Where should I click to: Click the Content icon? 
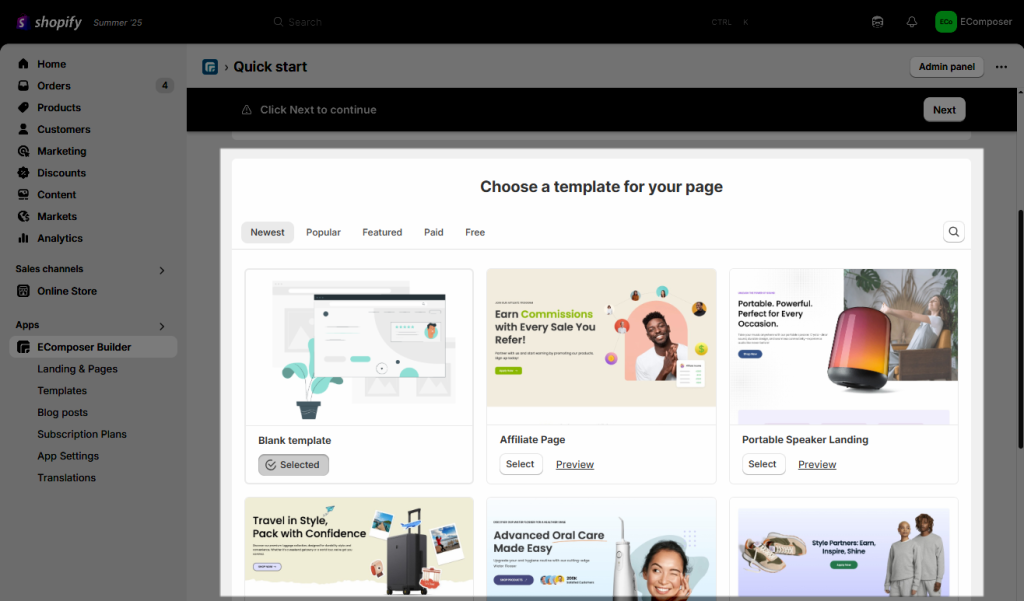tap(24, 195)
